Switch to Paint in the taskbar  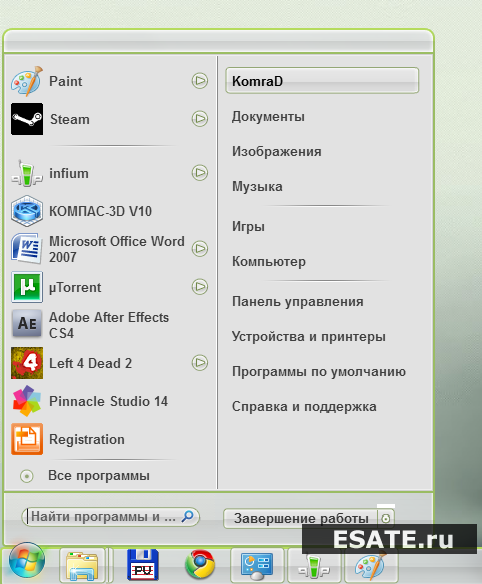pos(370,566)
